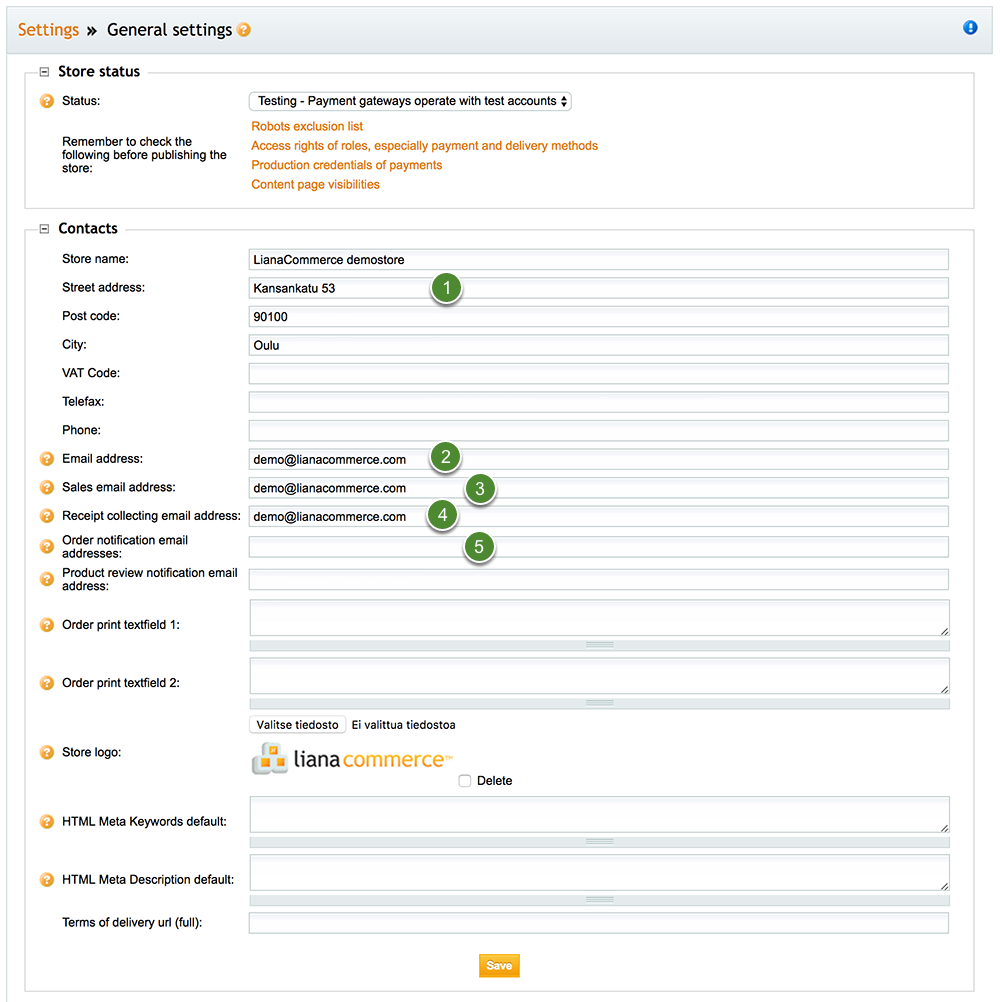This screenshot has height=1002, width=1000.
Task: Click help icon beside Product review notification email
Action: click(47, 580)
